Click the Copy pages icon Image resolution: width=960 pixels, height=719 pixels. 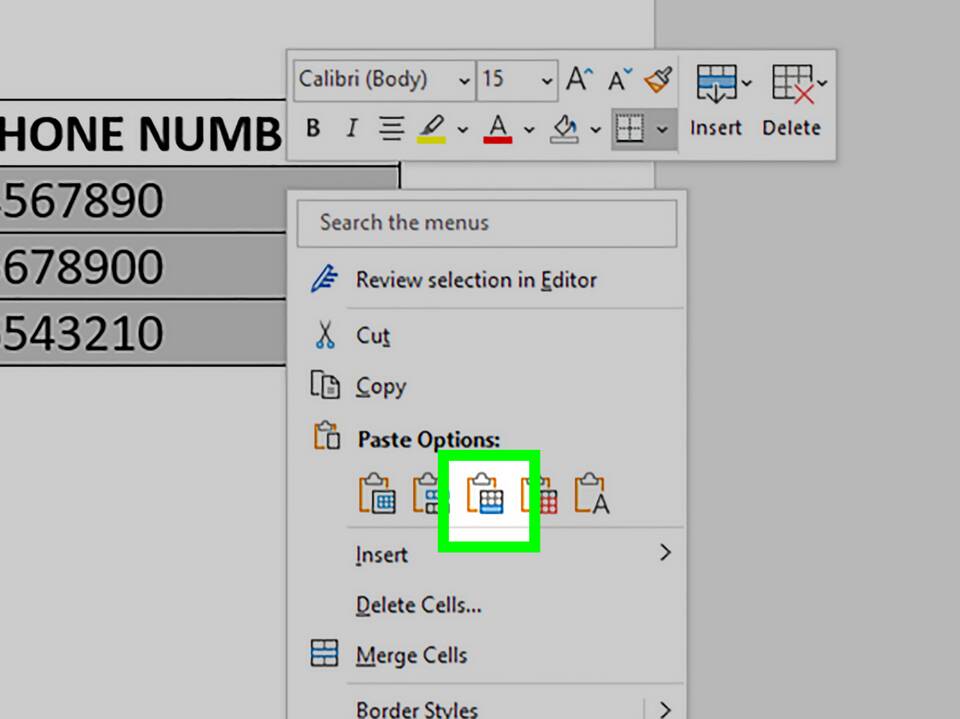[324, 385]
